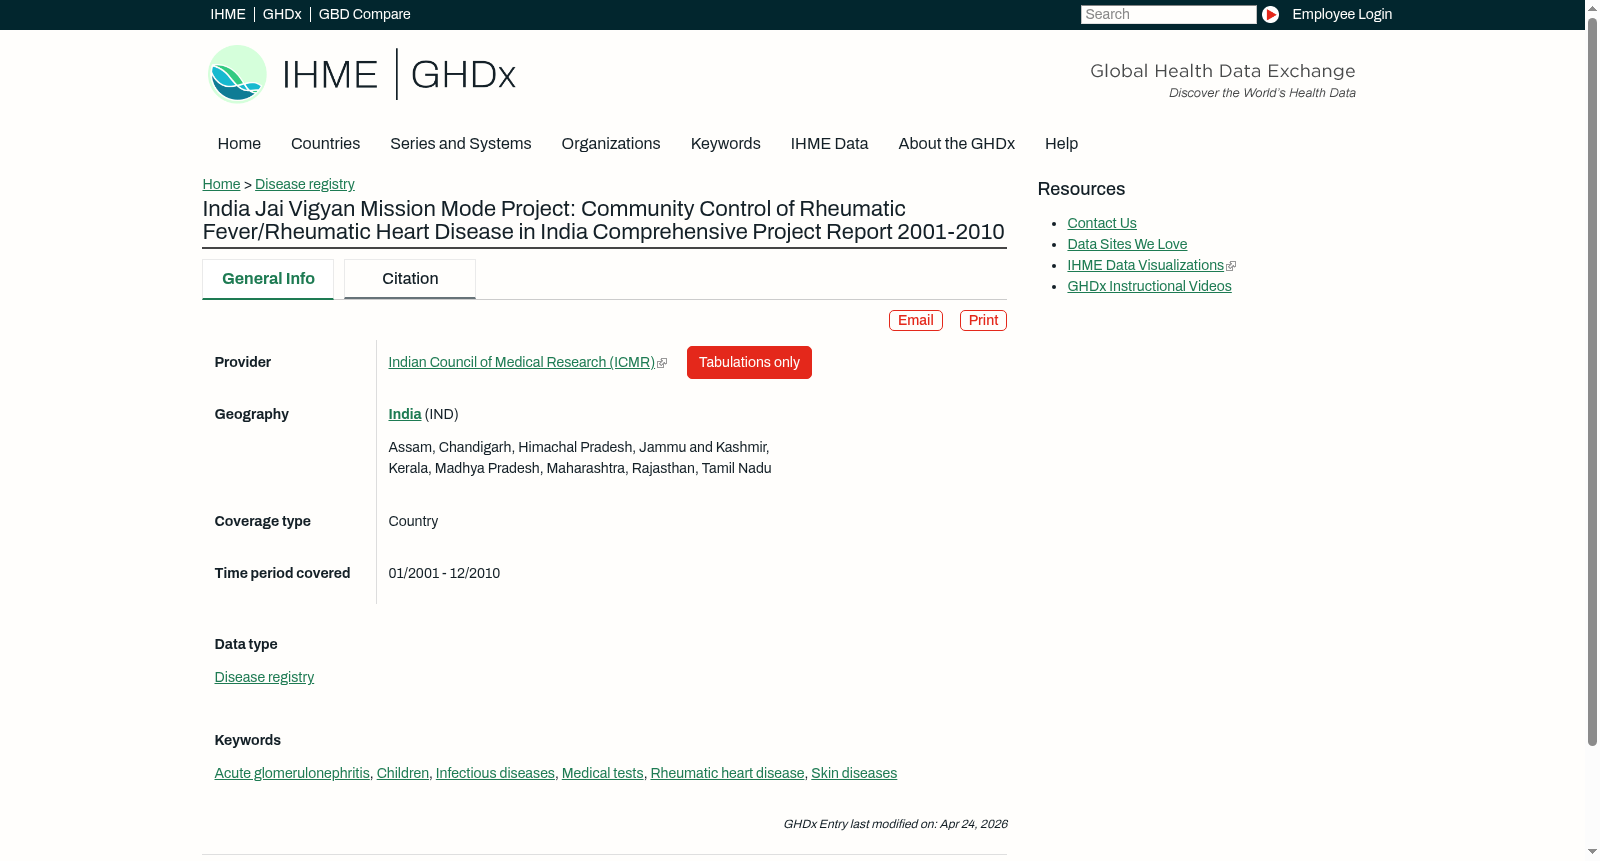Open the Organizations menu

611,144
